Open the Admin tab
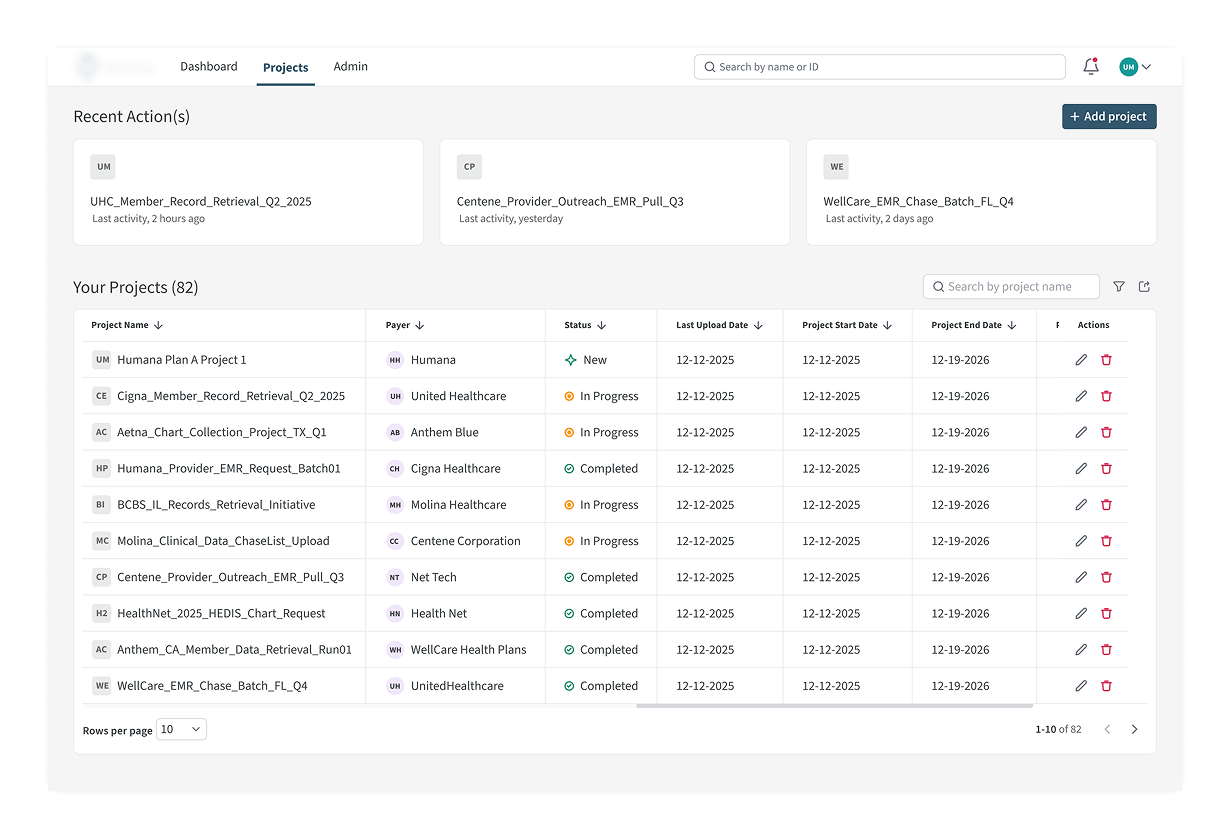1230x840 pixels. click(350, 67)
